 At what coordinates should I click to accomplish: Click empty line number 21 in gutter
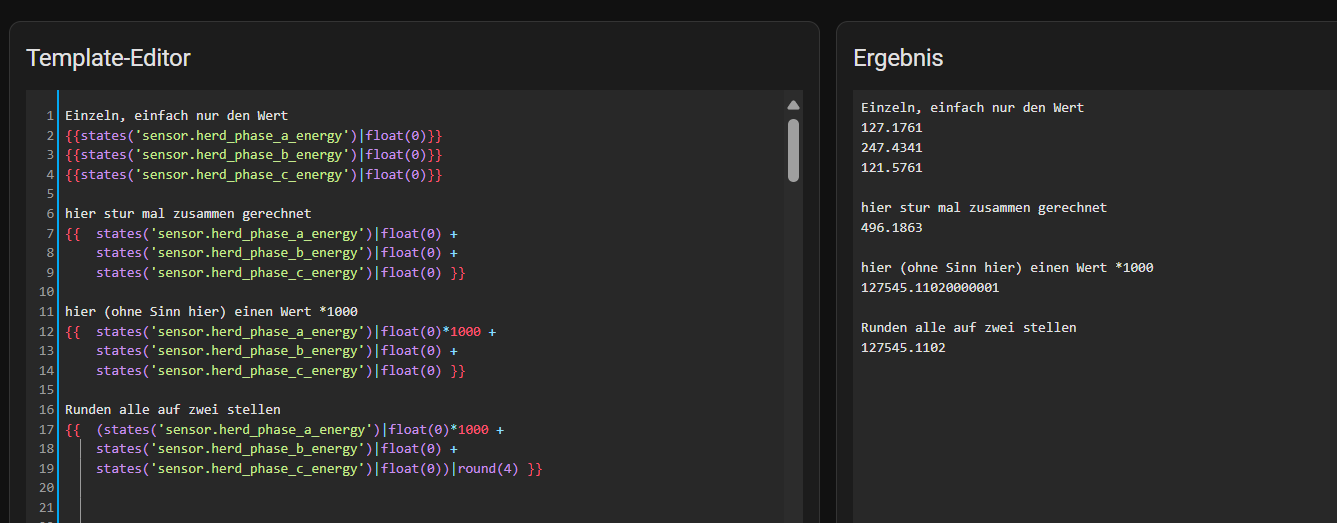pyautogui.click(x=46, y=508)
